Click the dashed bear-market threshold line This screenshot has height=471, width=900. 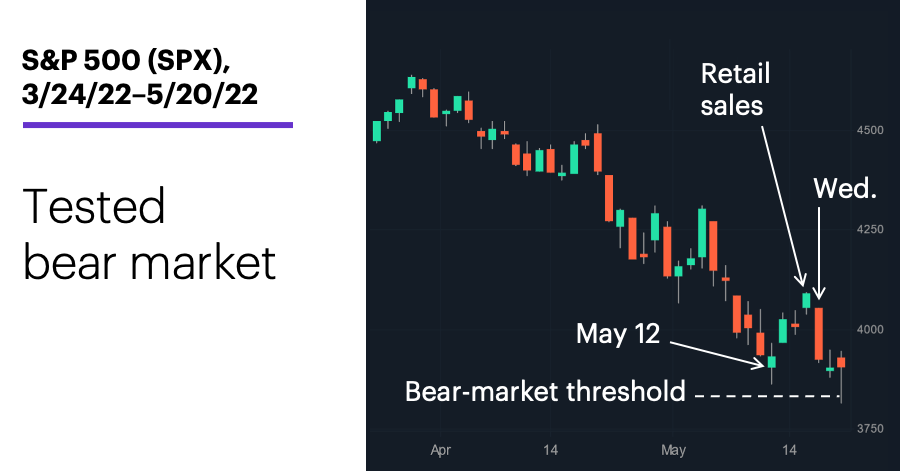tap(767, 396)
